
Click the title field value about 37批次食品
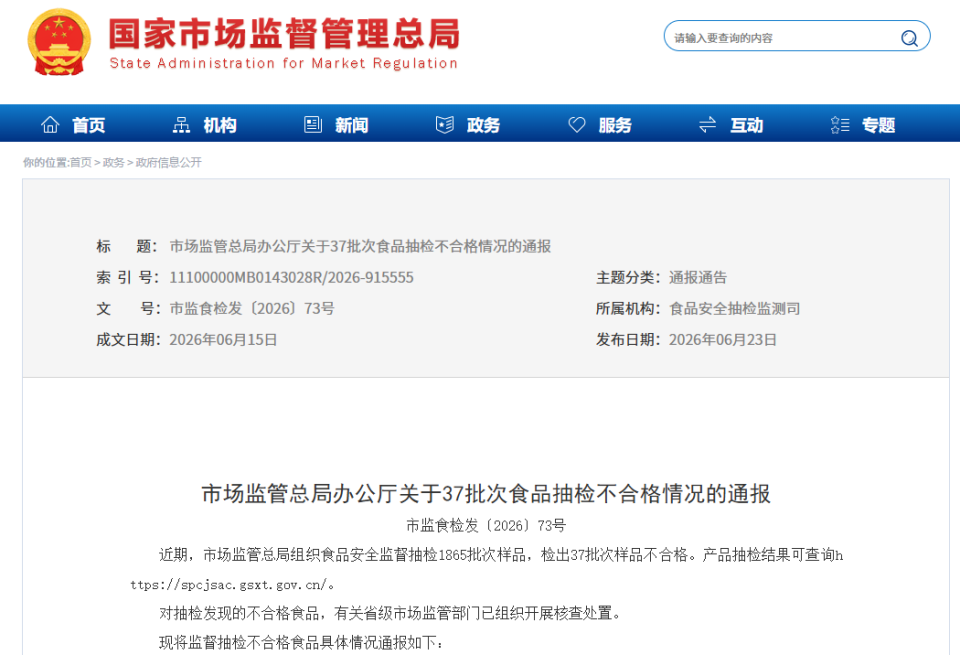tap(360, 246)
